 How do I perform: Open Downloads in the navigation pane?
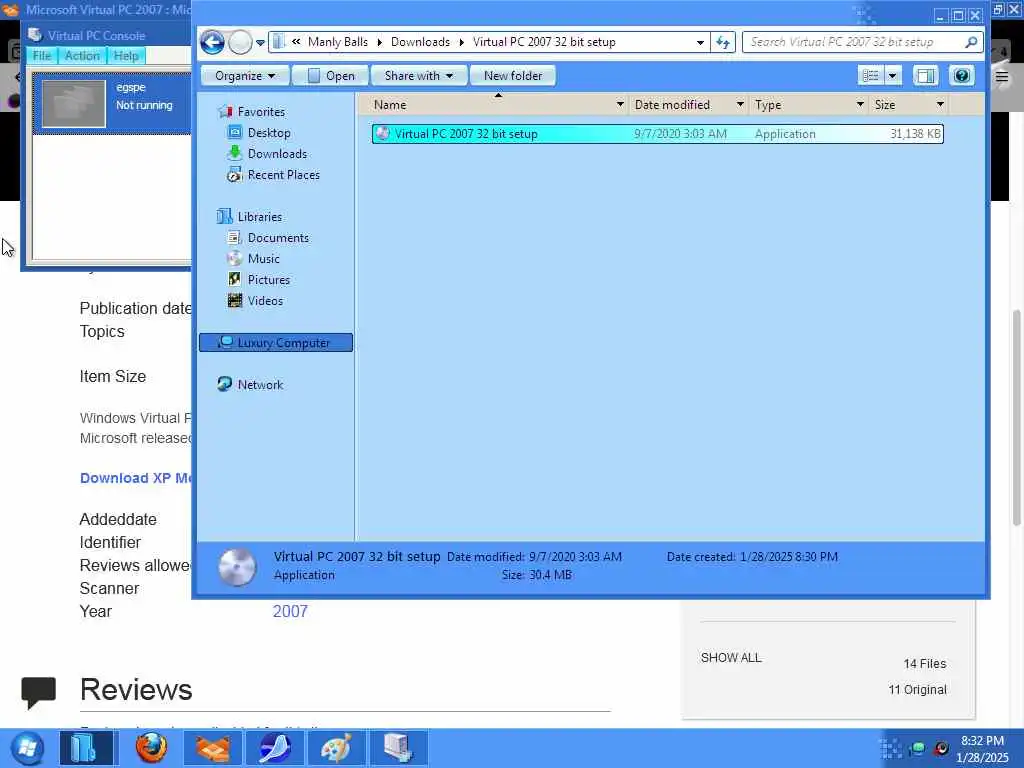pos(277,153)
